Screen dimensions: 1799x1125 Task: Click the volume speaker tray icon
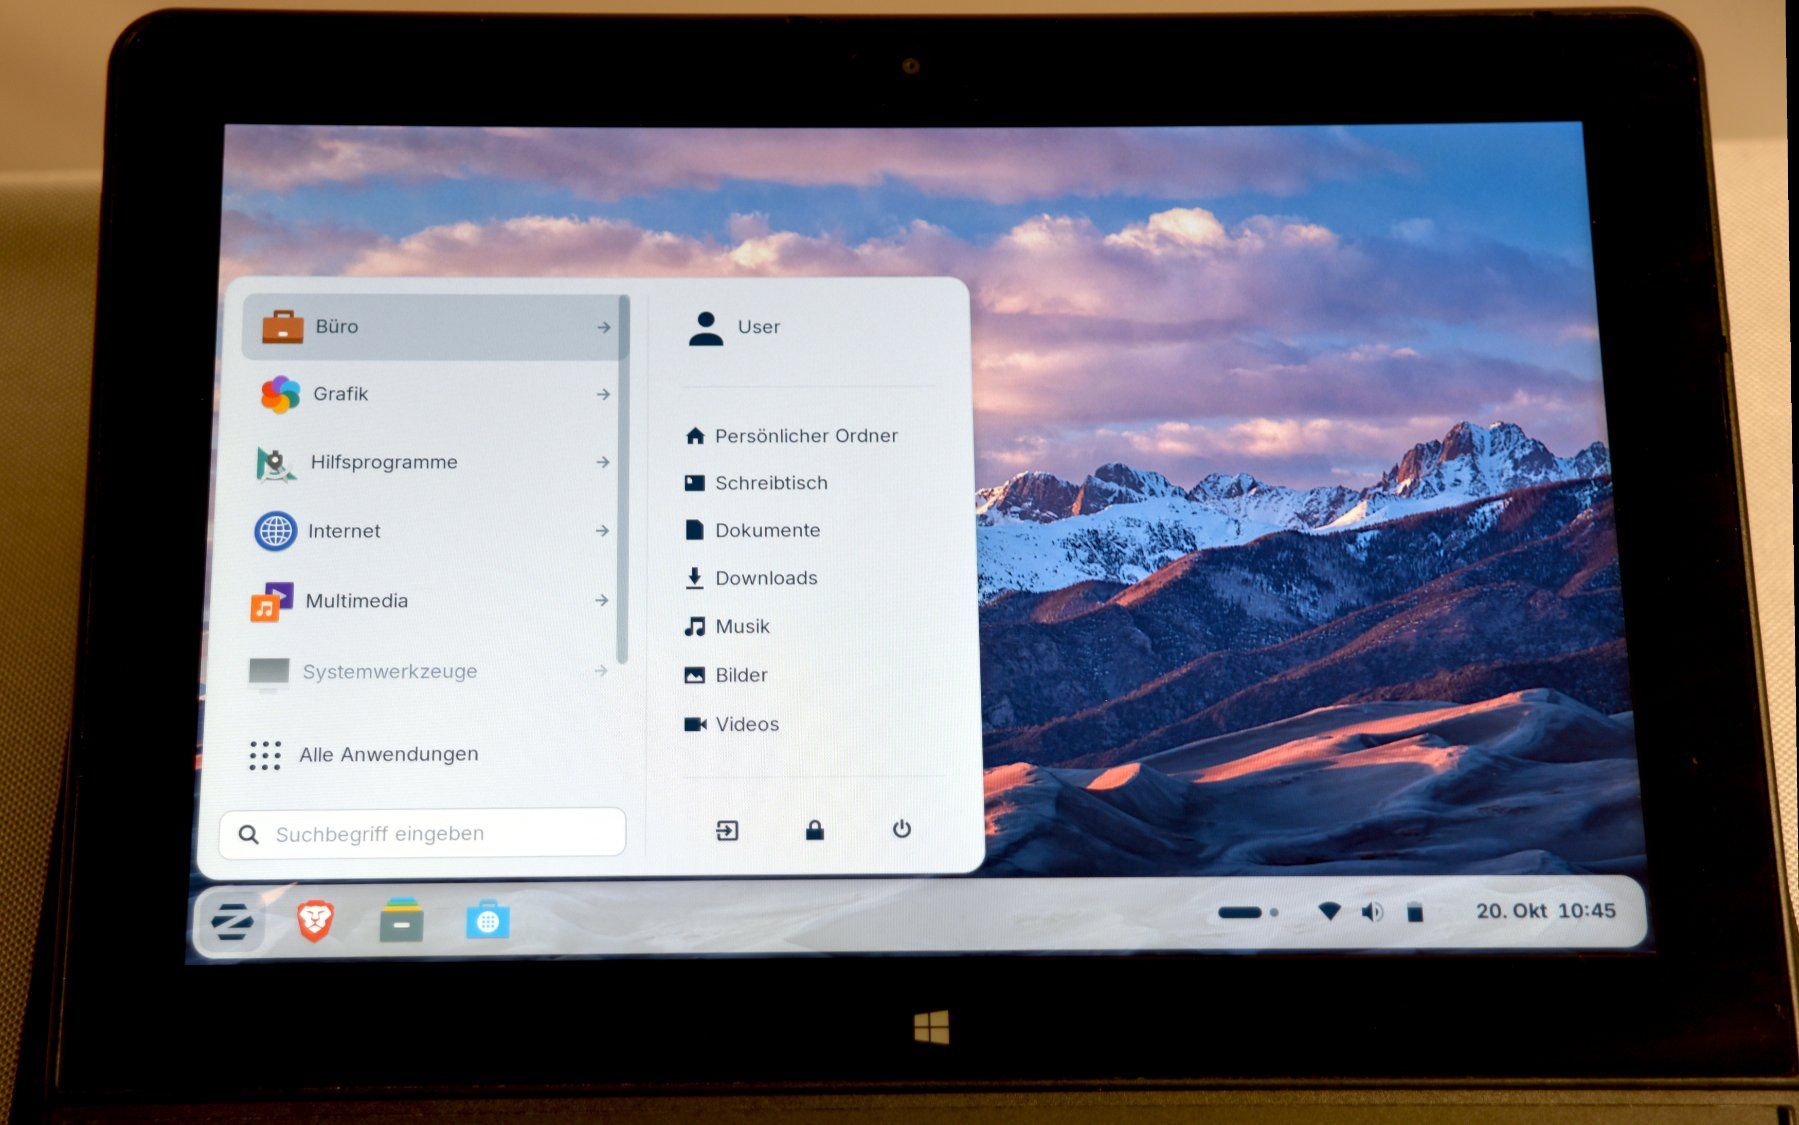pos(1372,911)
